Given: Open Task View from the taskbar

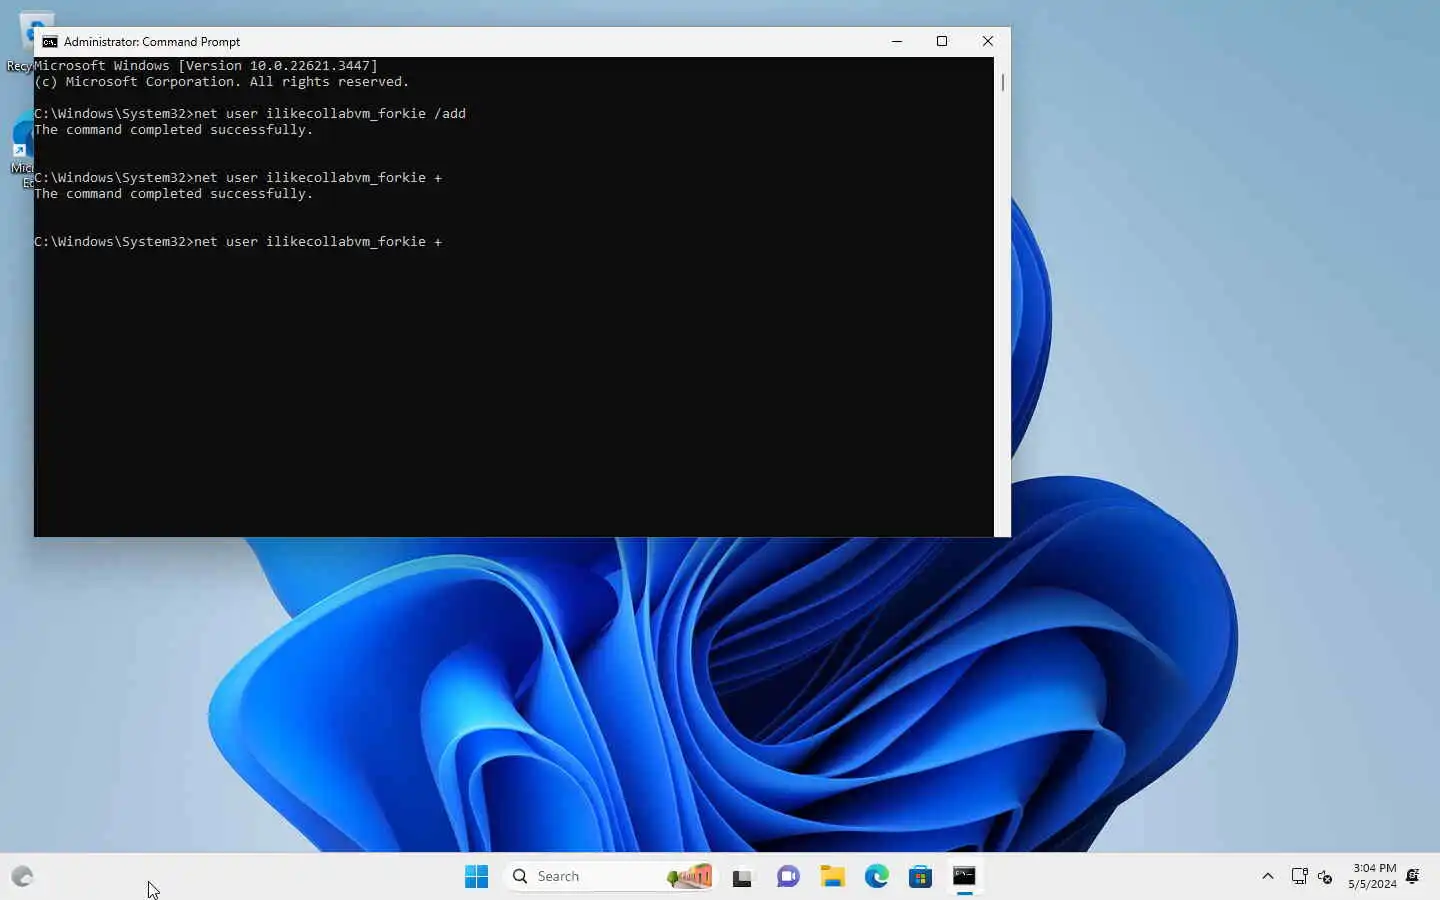Looking at the screenshot, I should (742, 877).
